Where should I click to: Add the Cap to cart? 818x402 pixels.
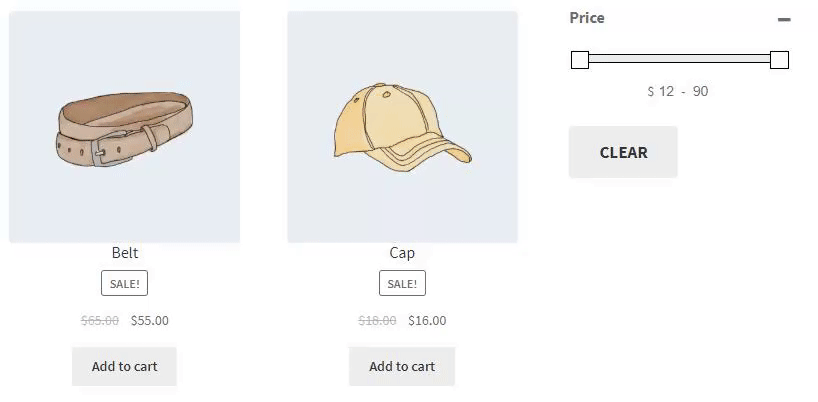402,367
